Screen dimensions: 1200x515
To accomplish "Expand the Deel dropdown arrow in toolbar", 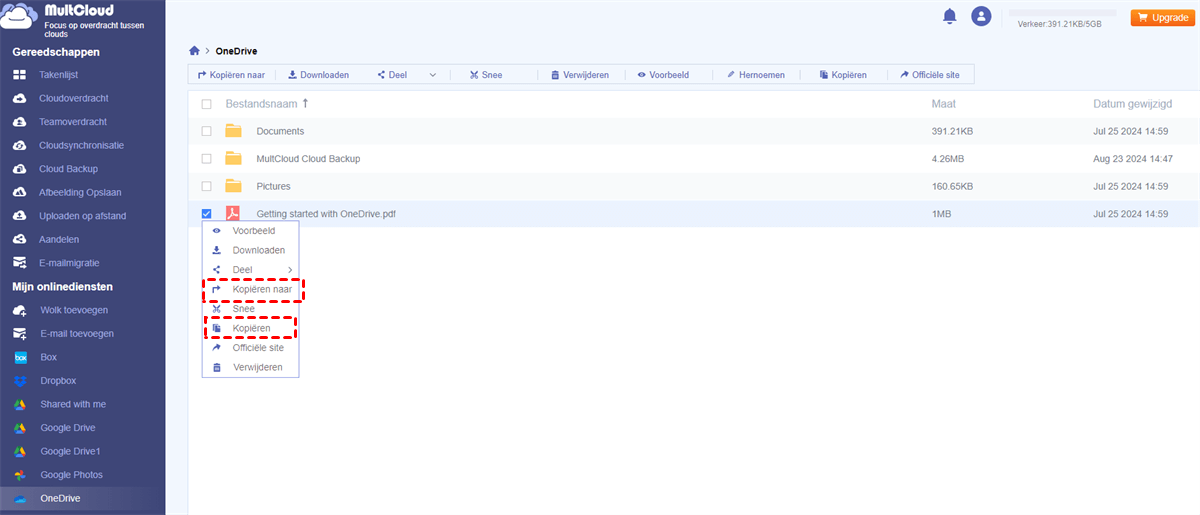I will [x=433, y=75].
